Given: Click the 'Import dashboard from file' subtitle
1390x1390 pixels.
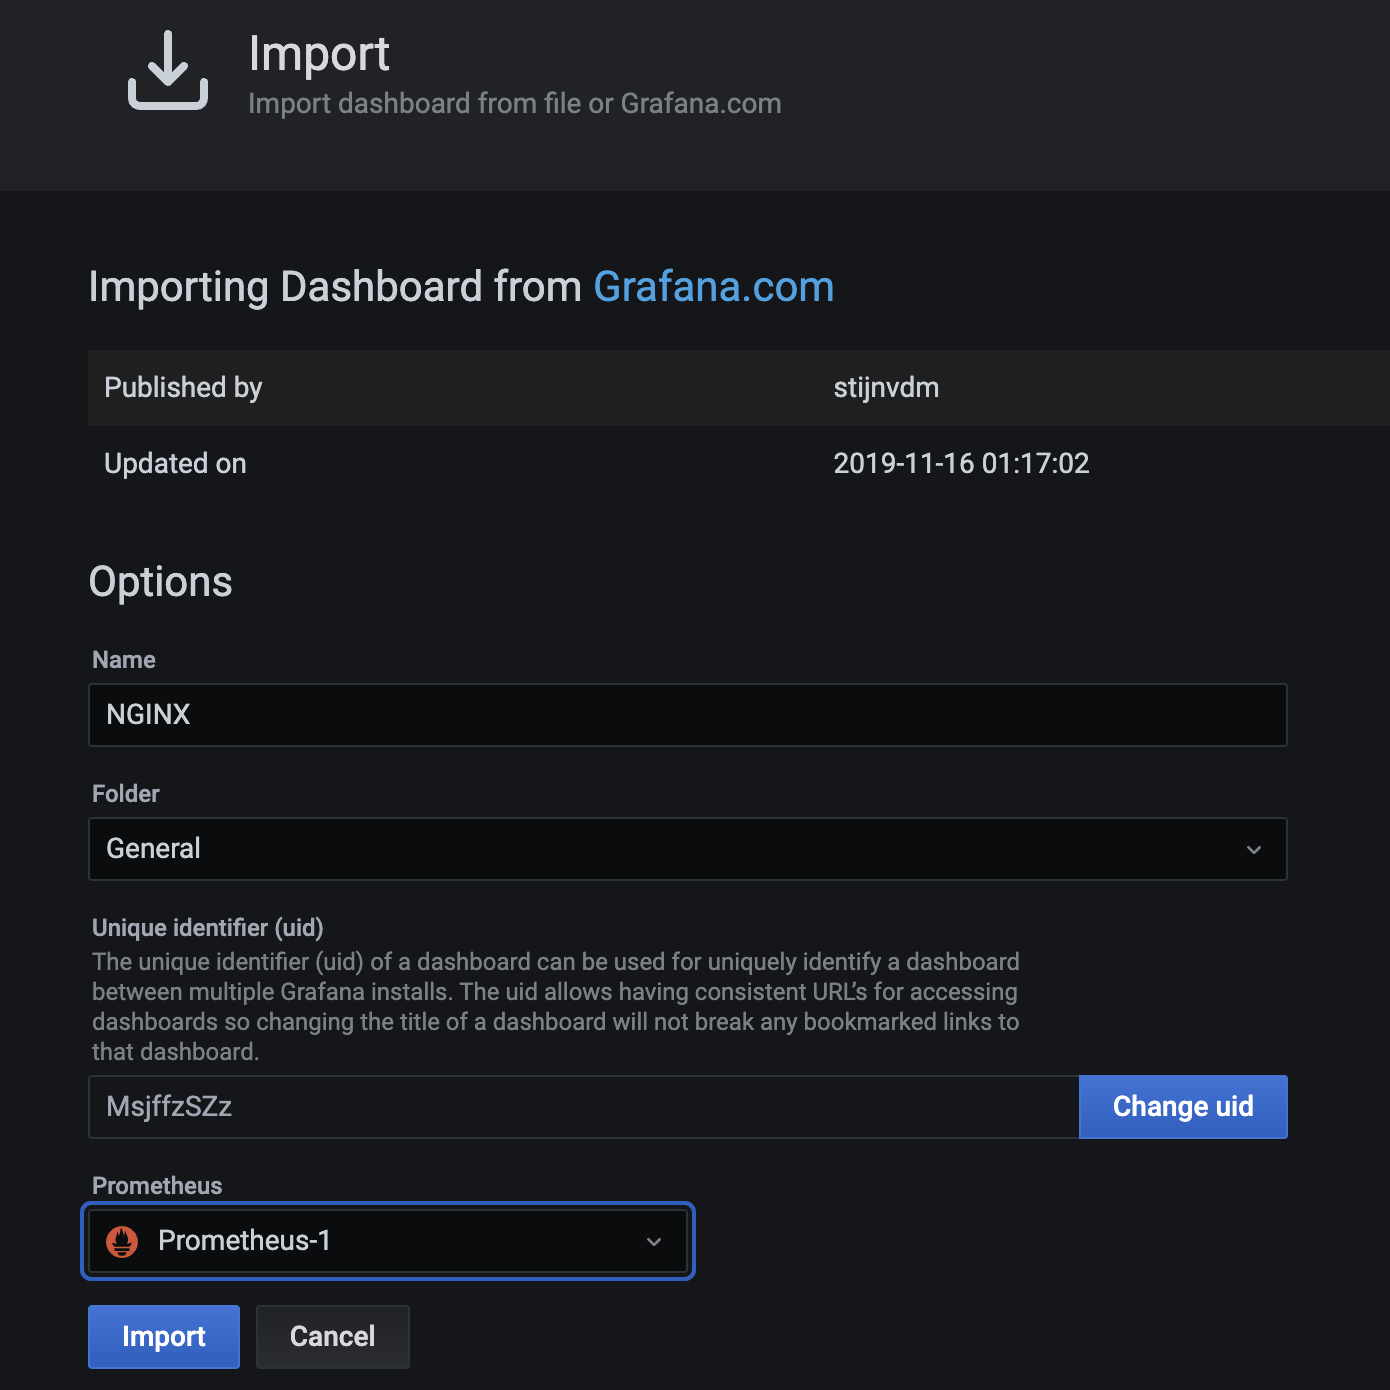Looking at the screenshot, I should coord(515,104).
